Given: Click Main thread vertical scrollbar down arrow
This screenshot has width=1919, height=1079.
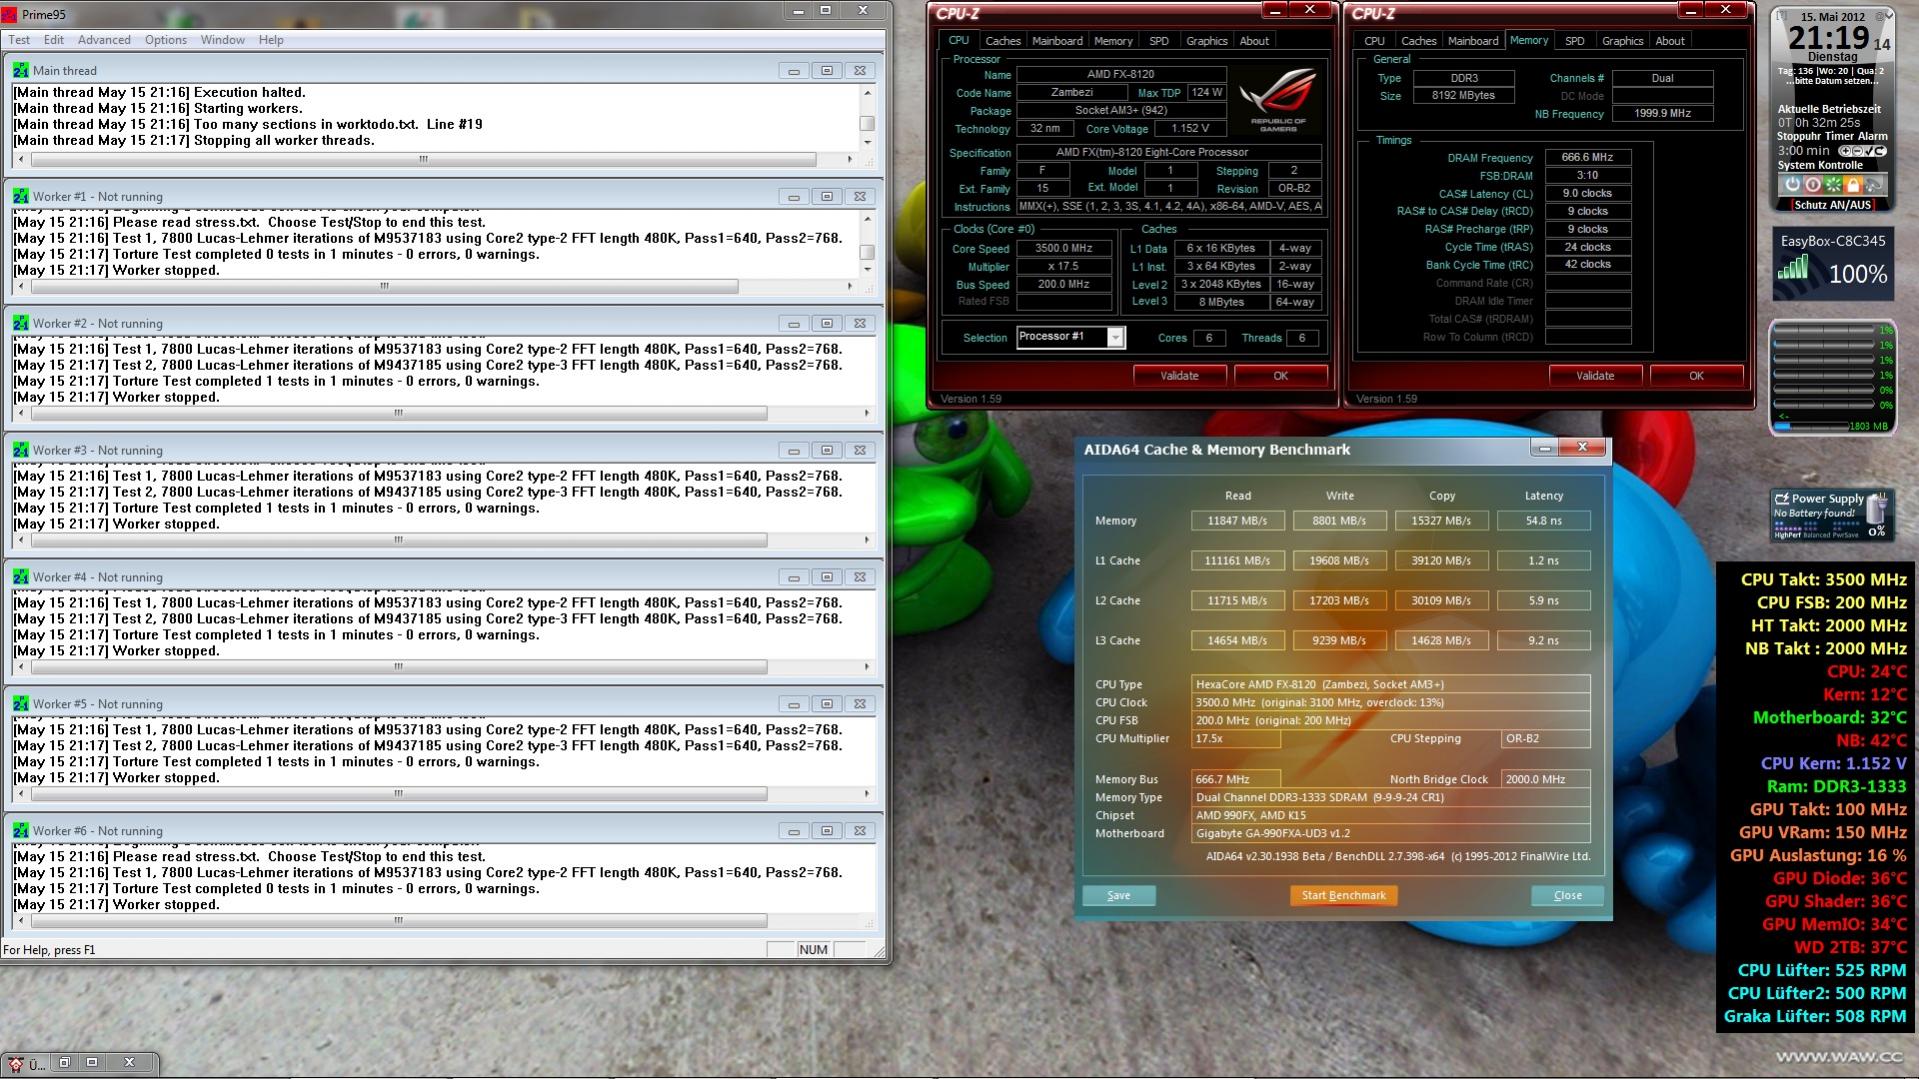Looking at the screenshot, I should 867,142.
